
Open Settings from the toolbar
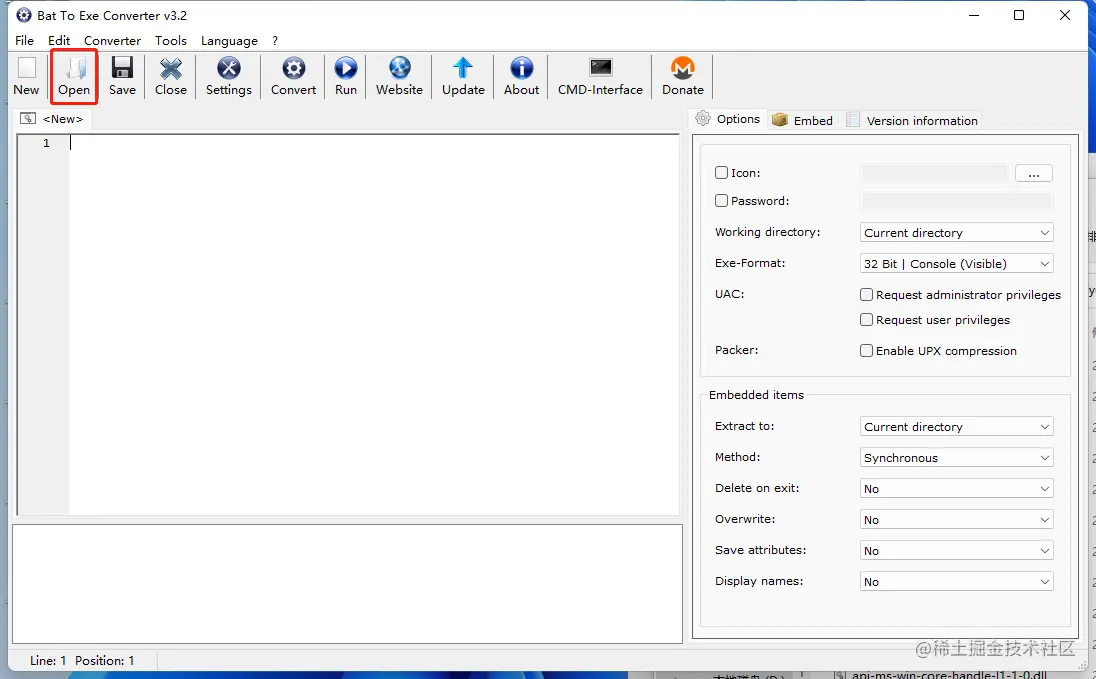[229, 76]
